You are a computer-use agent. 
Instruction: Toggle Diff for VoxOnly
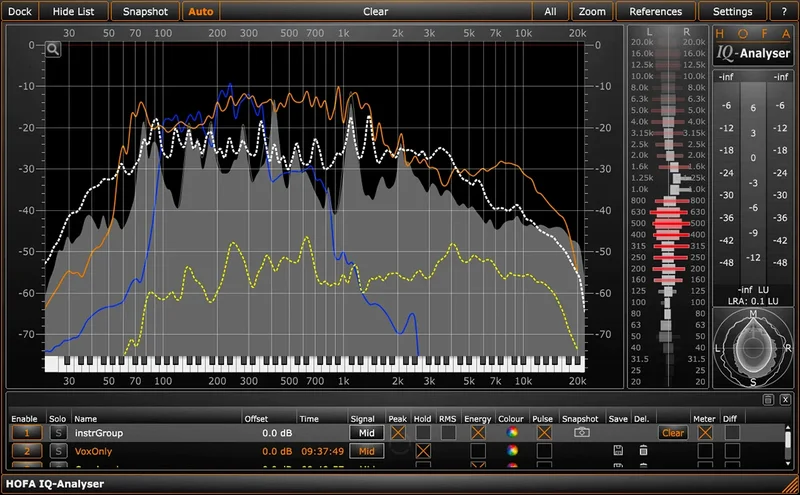click(x=732, y=451)
